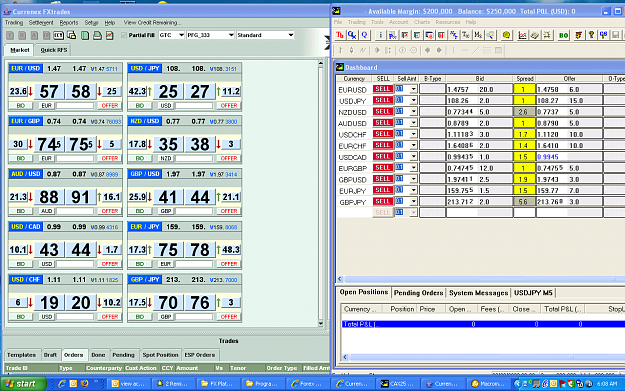Click the red Tb toolbar icon
Screen dimensions: 625x391
click(340, 35)
